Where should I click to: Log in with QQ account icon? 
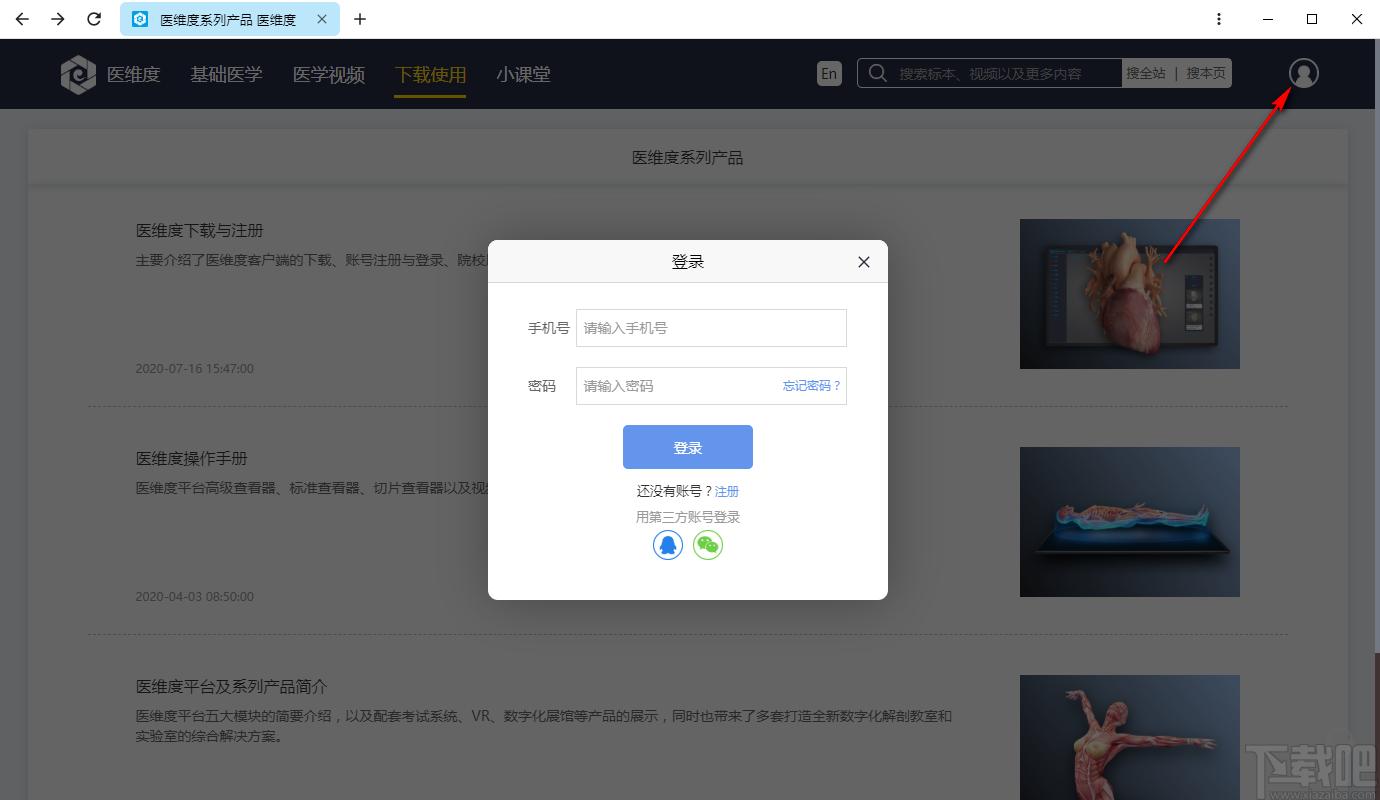668,545
